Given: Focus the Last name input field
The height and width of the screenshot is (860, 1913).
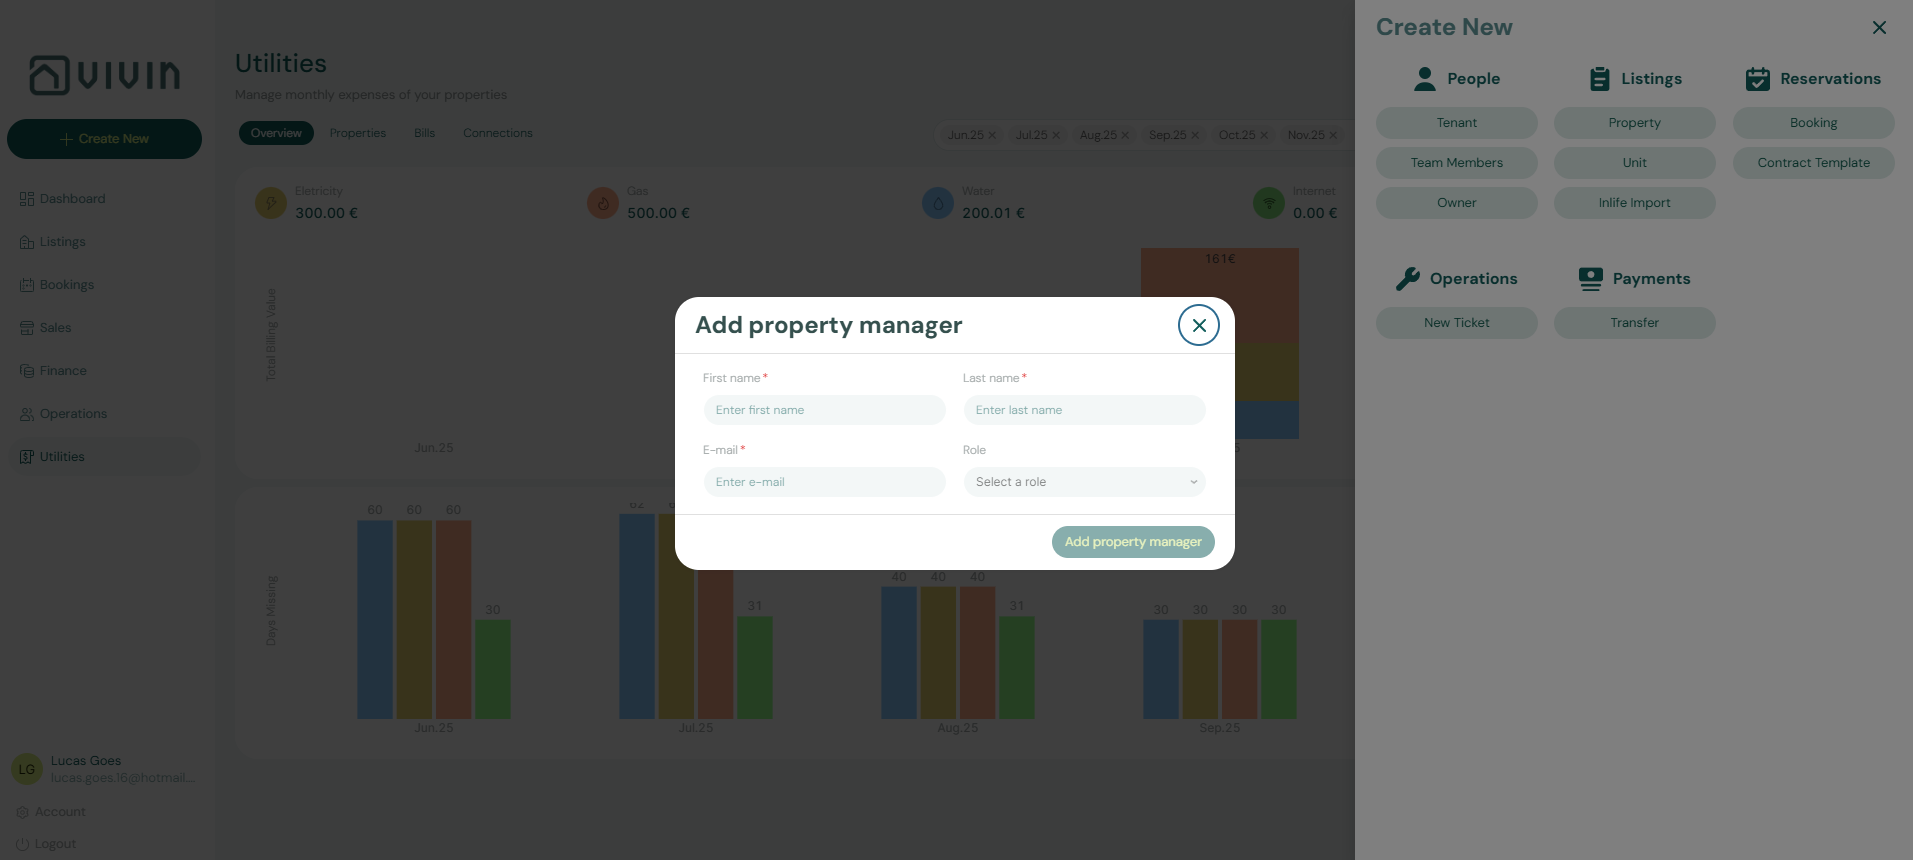Looking at the screenshot, I should [x=1084, y=410].
